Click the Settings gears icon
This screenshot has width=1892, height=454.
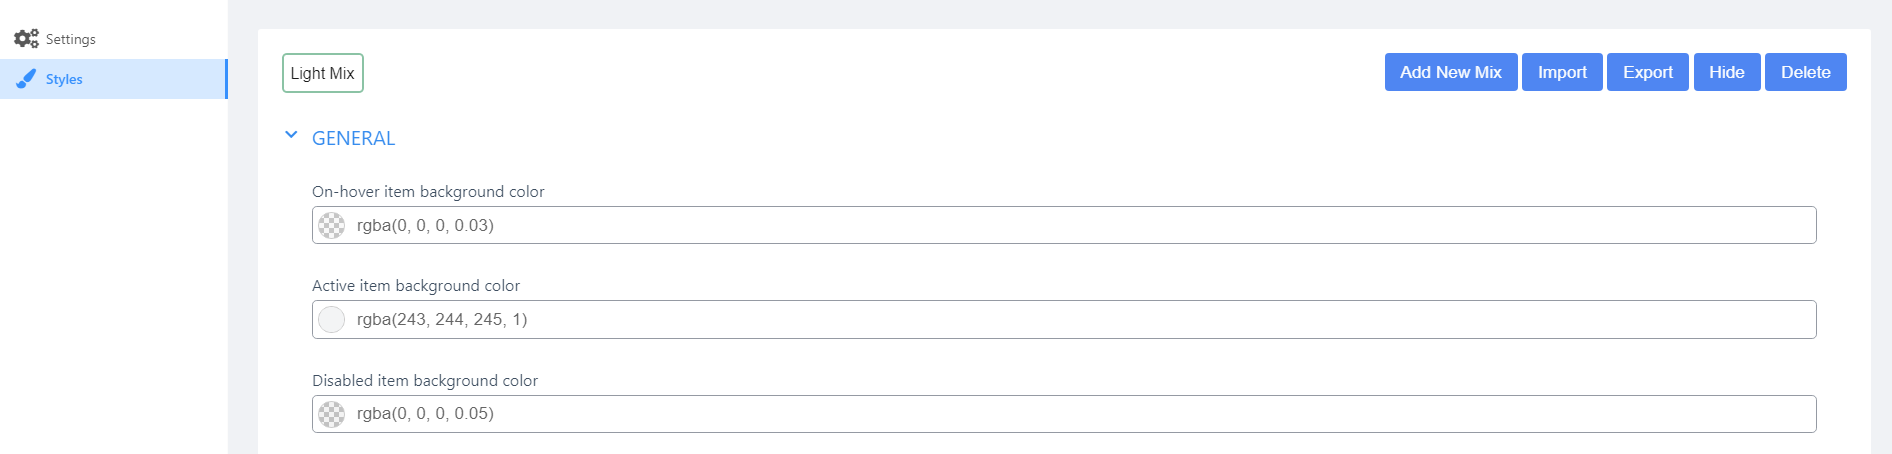click(26, 39)
